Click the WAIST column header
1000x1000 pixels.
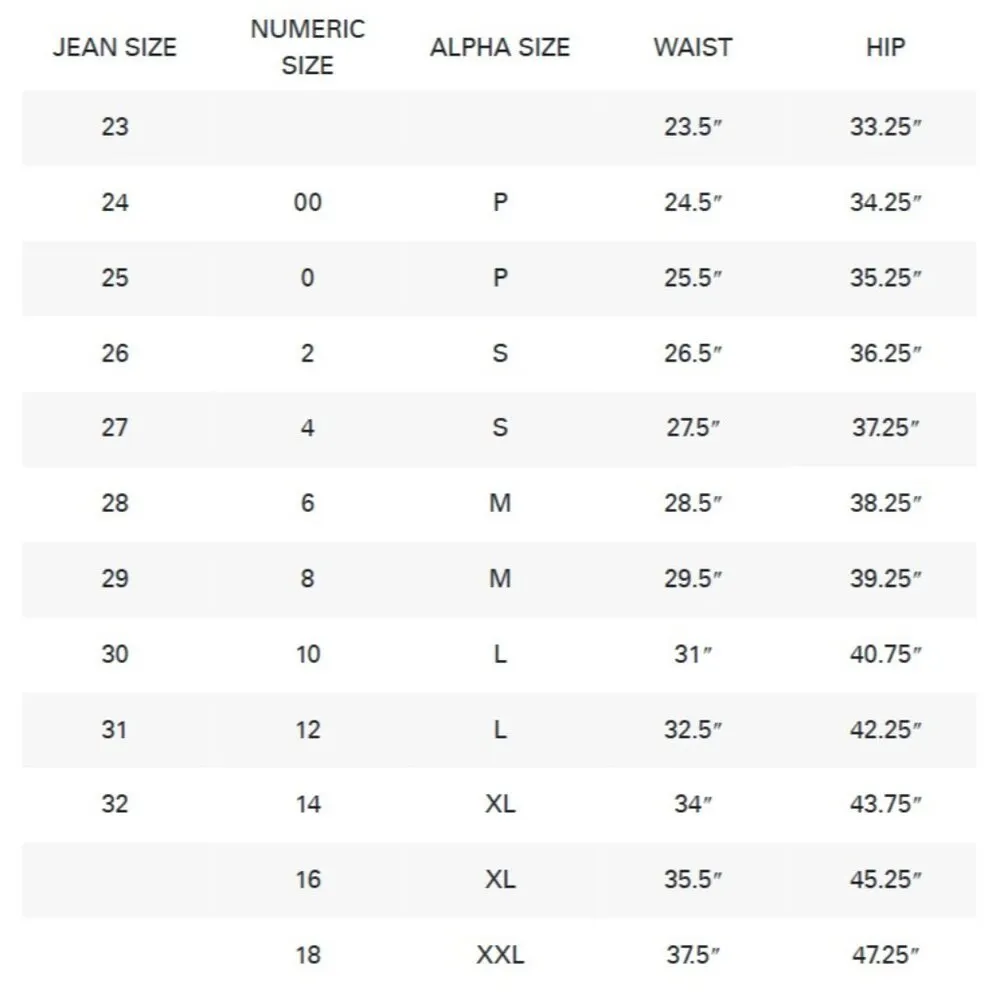point(692,47)
